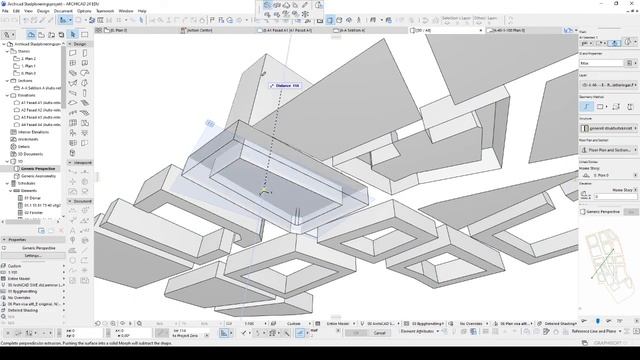The width and height of the screenshot is (640, 360).
Task: Click the Structure building material icon
Action: click(584, 128)
